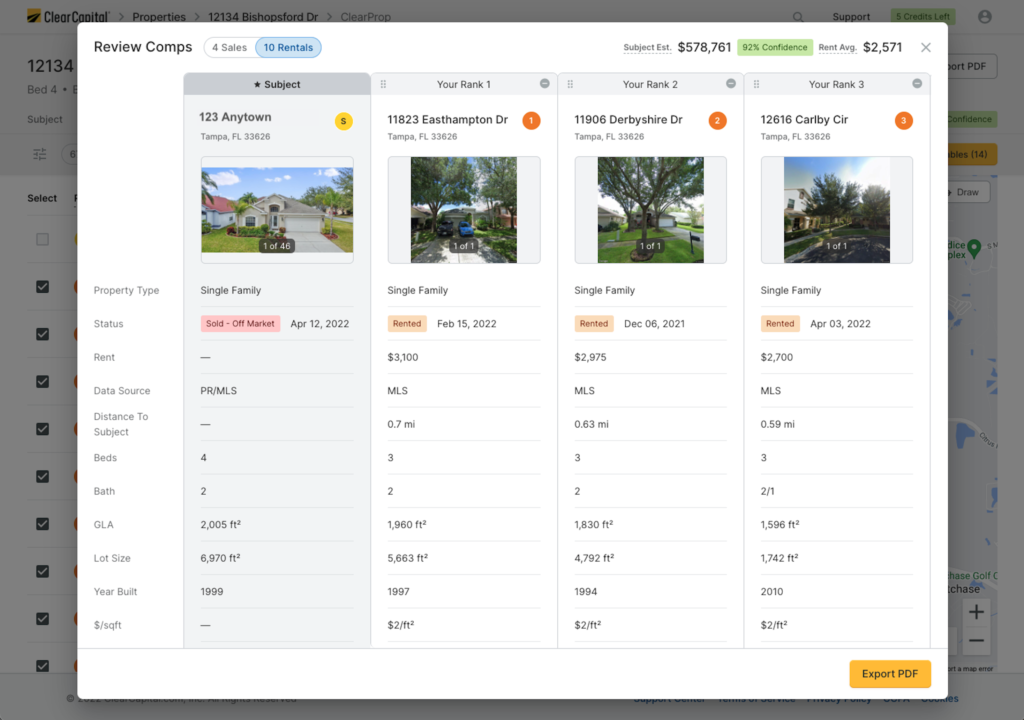
Task: Go to Properties breadcrumb
Action: click(x=159, y=17)
